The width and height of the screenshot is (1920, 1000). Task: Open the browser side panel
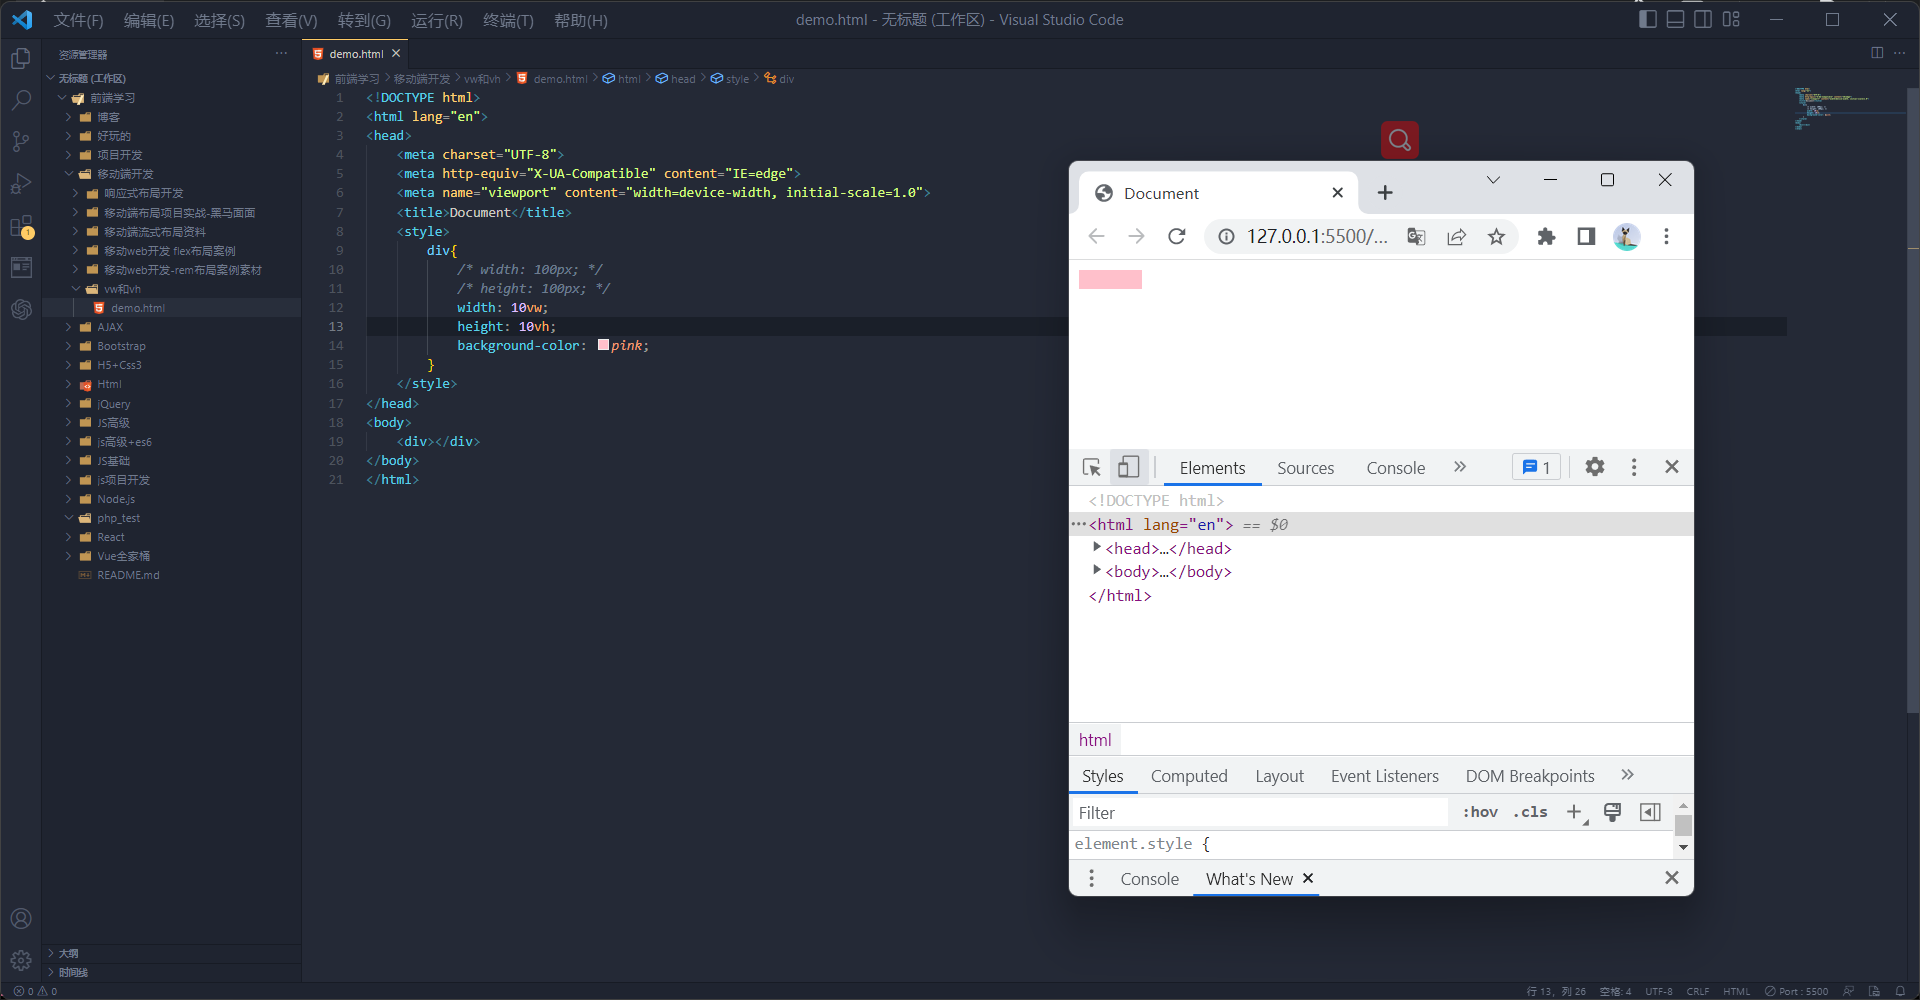[x=1586, y=236]
